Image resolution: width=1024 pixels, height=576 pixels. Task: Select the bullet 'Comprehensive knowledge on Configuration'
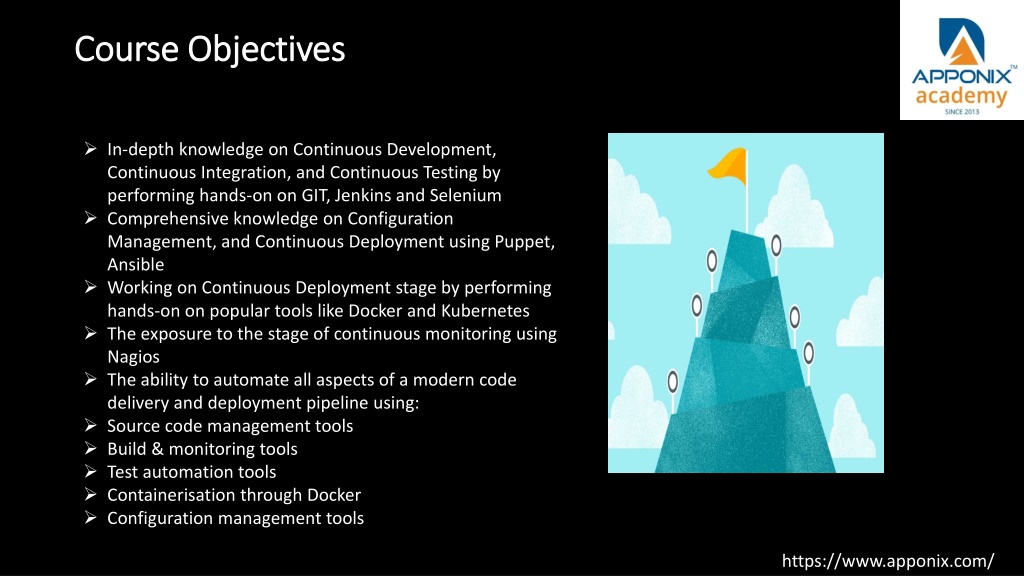point(331,242)
